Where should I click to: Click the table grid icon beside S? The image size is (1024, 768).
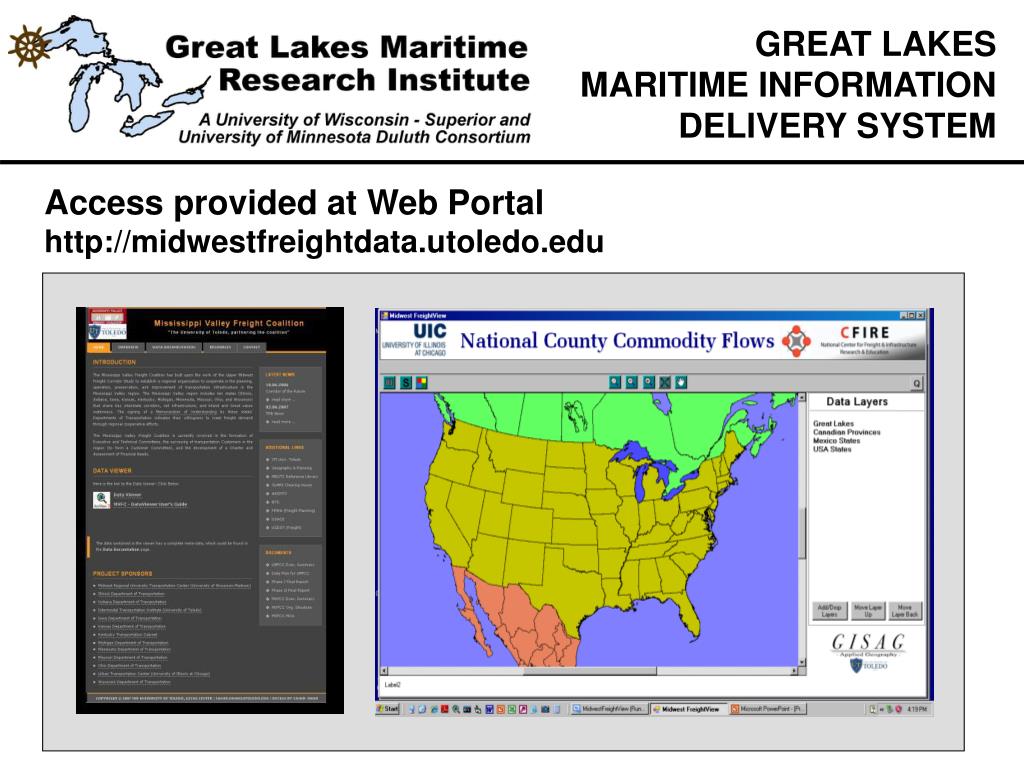(389, 383)
